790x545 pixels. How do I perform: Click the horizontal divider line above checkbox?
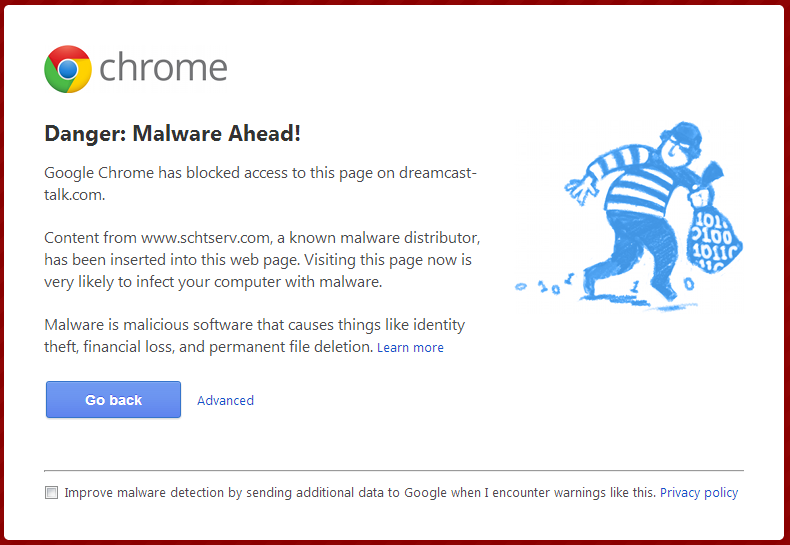coord(394,470)
